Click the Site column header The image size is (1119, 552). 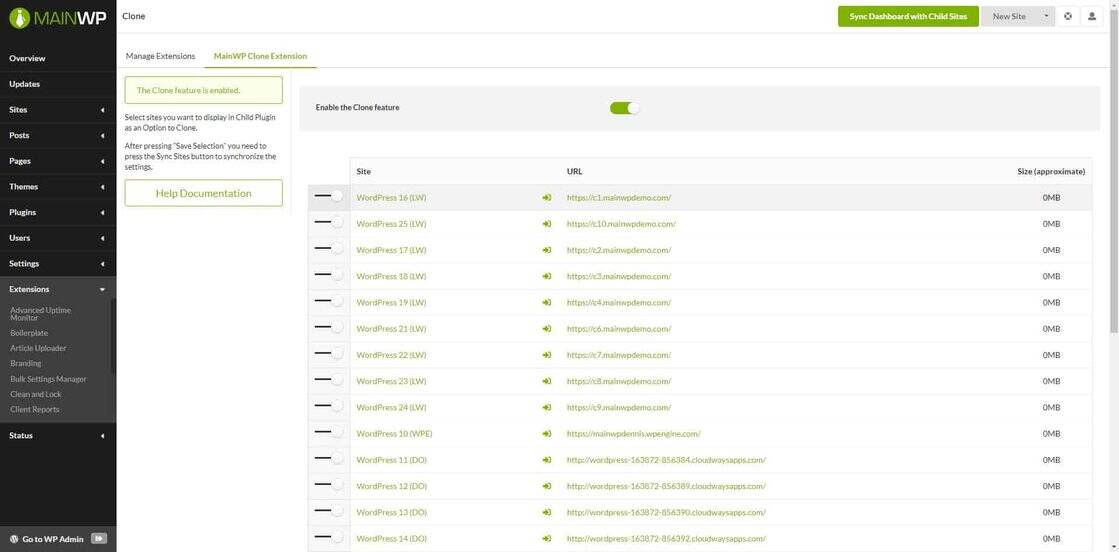(363, 171)
